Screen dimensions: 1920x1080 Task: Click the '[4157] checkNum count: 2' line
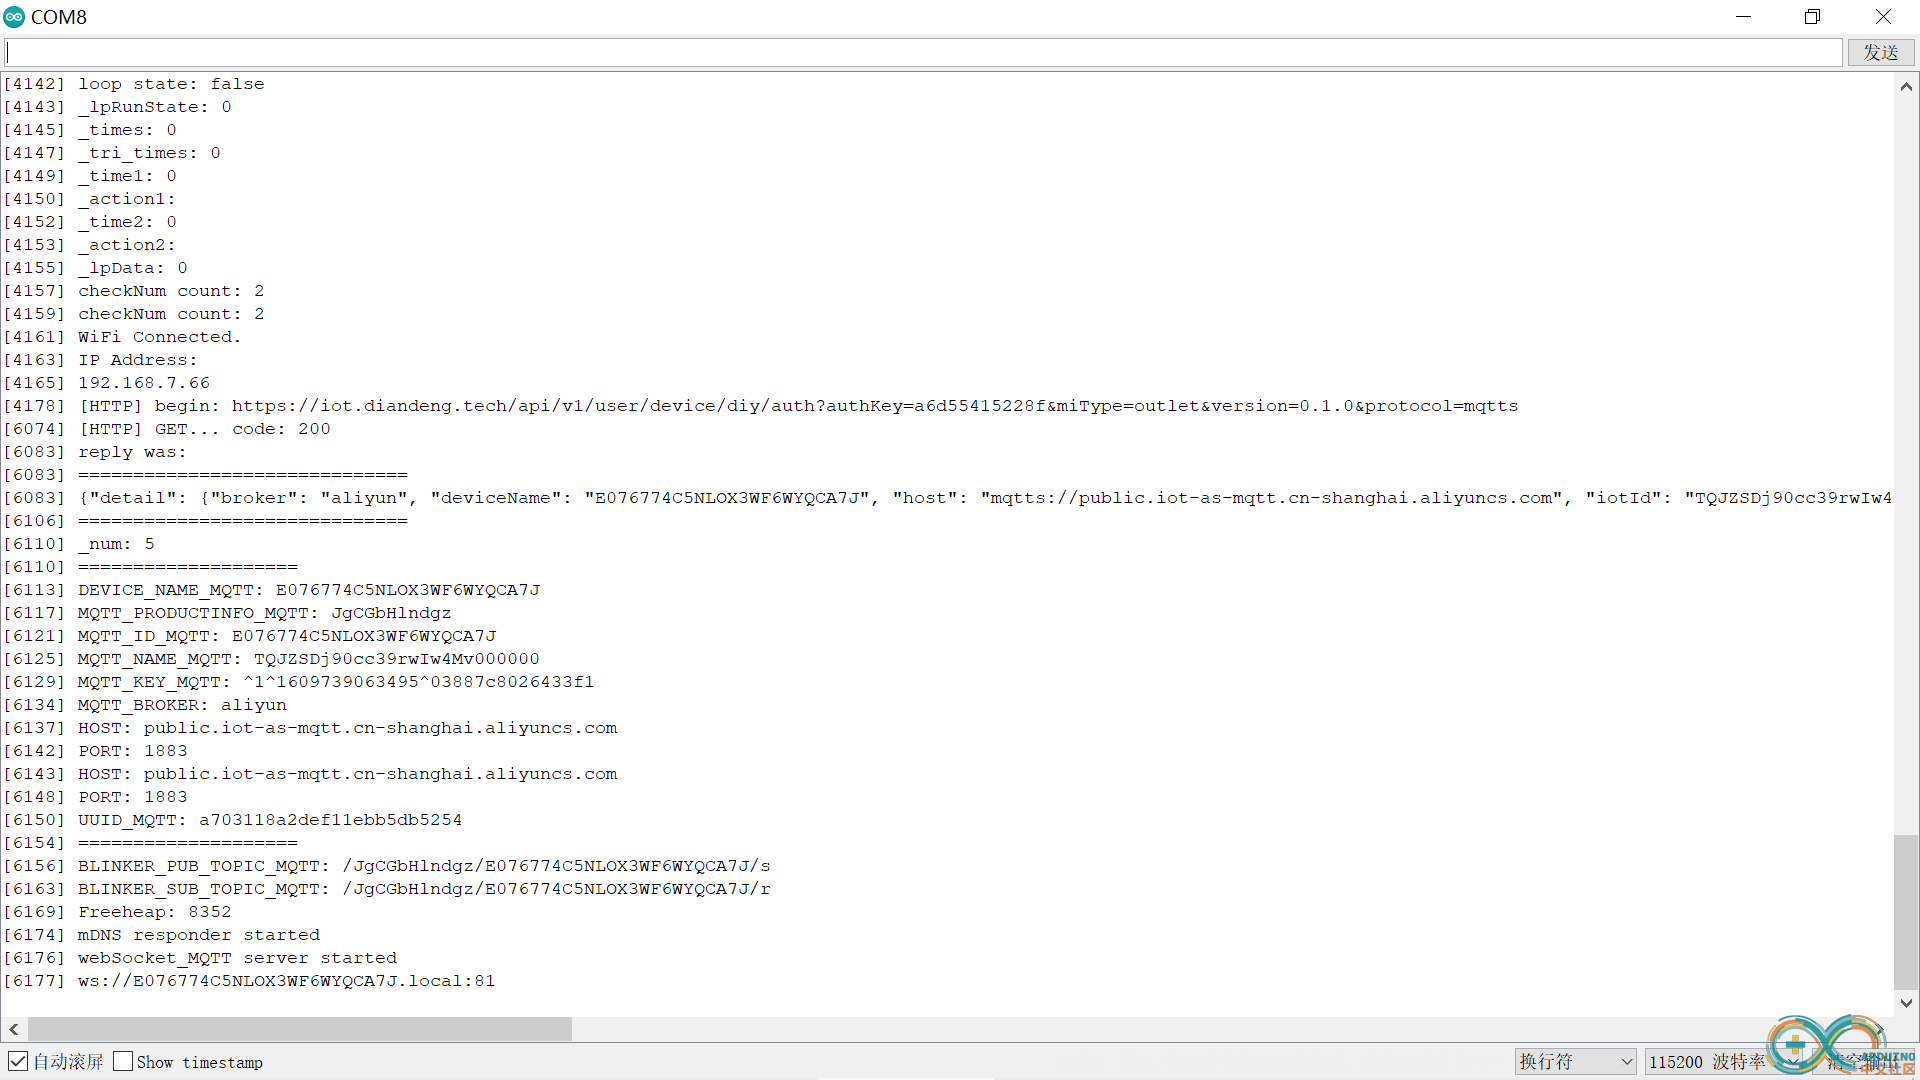point(134,291)
